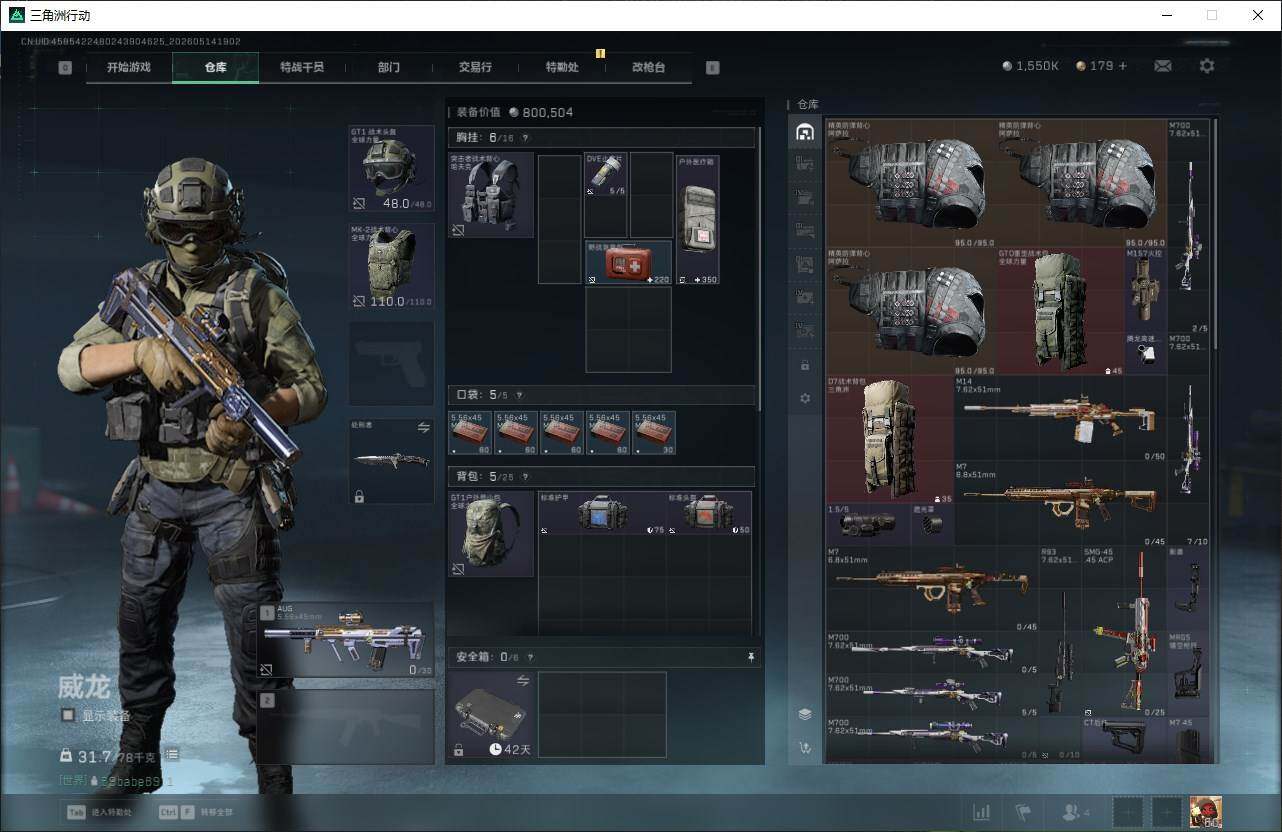This screenshot has height=832, width=1282.
Task: Click the flag icon in bottom bar
Action: pos(1023,812)
